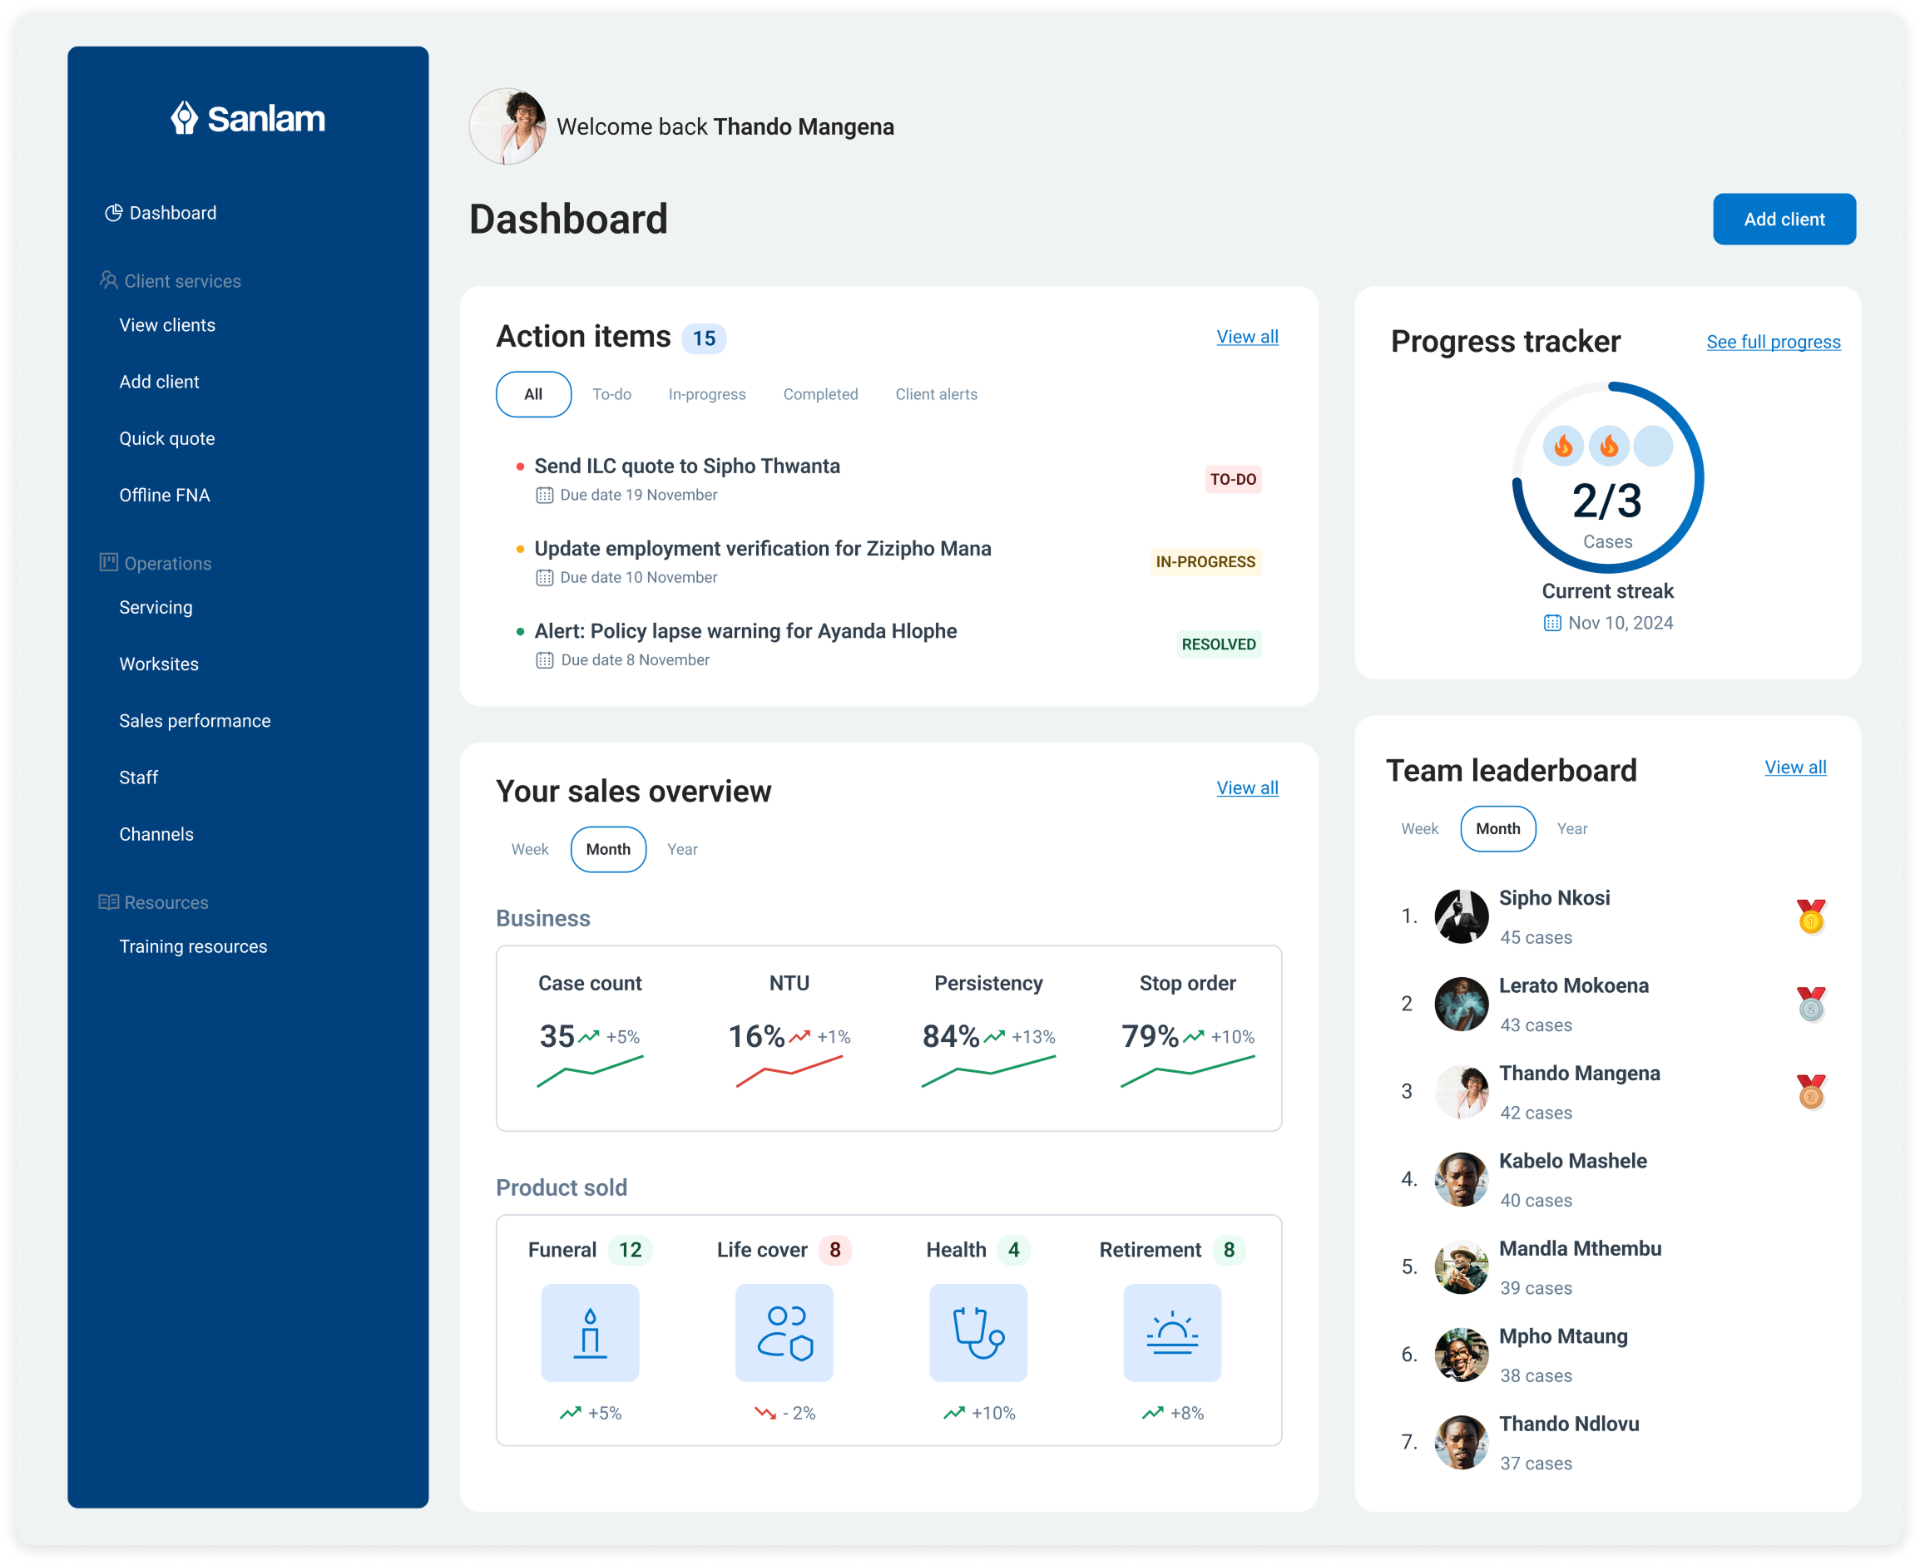Click the Life cover people-shield icon
The width and height of the screenshot is (1920, 1565).
click(x=784, y=1332)
